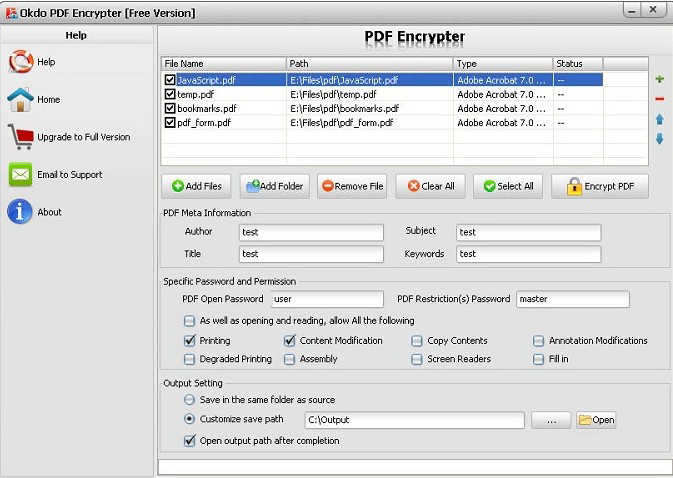Click the PDF Open Password field

click(x=327, y=299)
